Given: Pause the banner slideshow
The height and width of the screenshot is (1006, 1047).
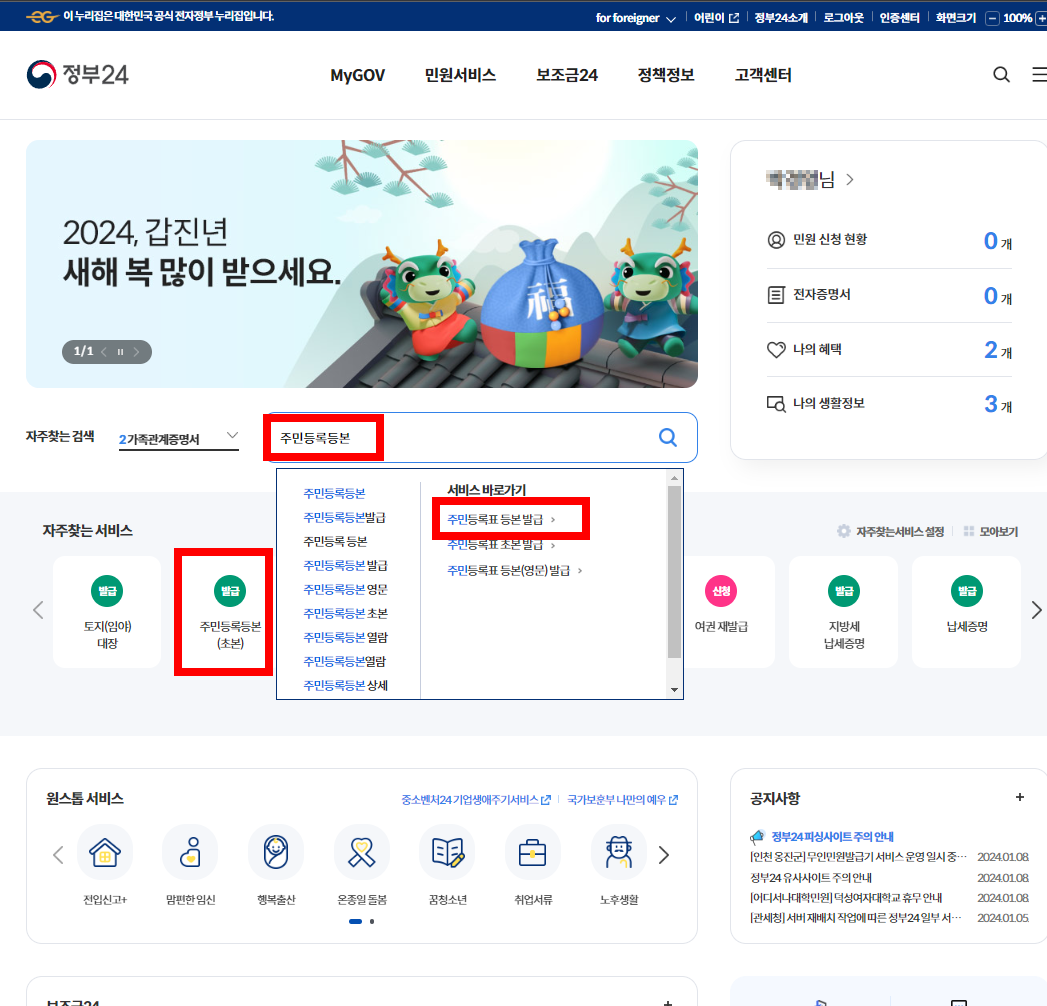Looking at the screenshot, I should pyautogui.click(x=120, y=352).
